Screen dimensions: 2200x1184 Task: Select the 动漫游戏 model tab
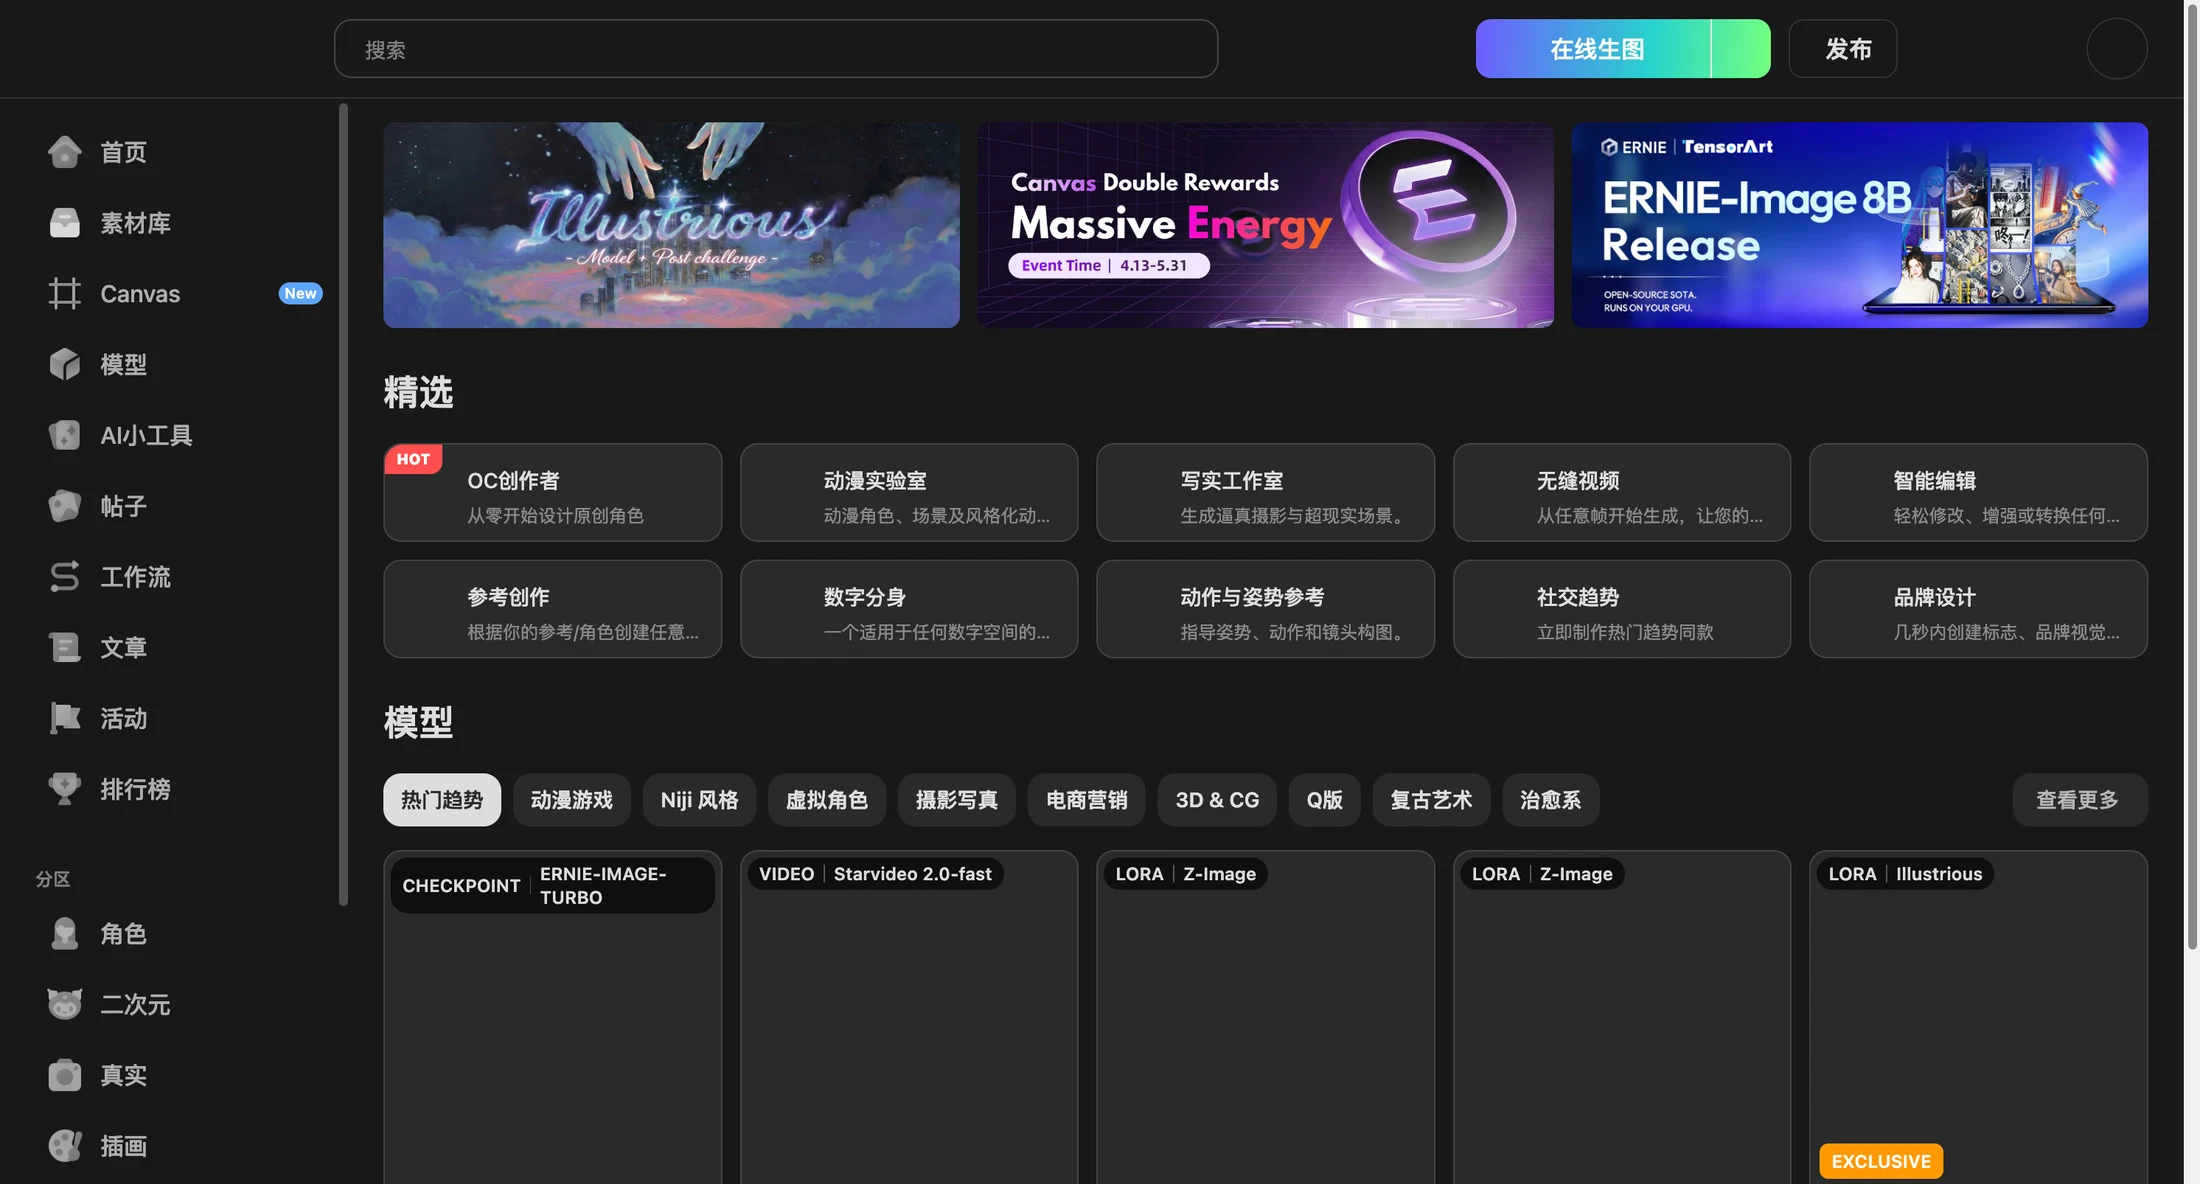572,800
